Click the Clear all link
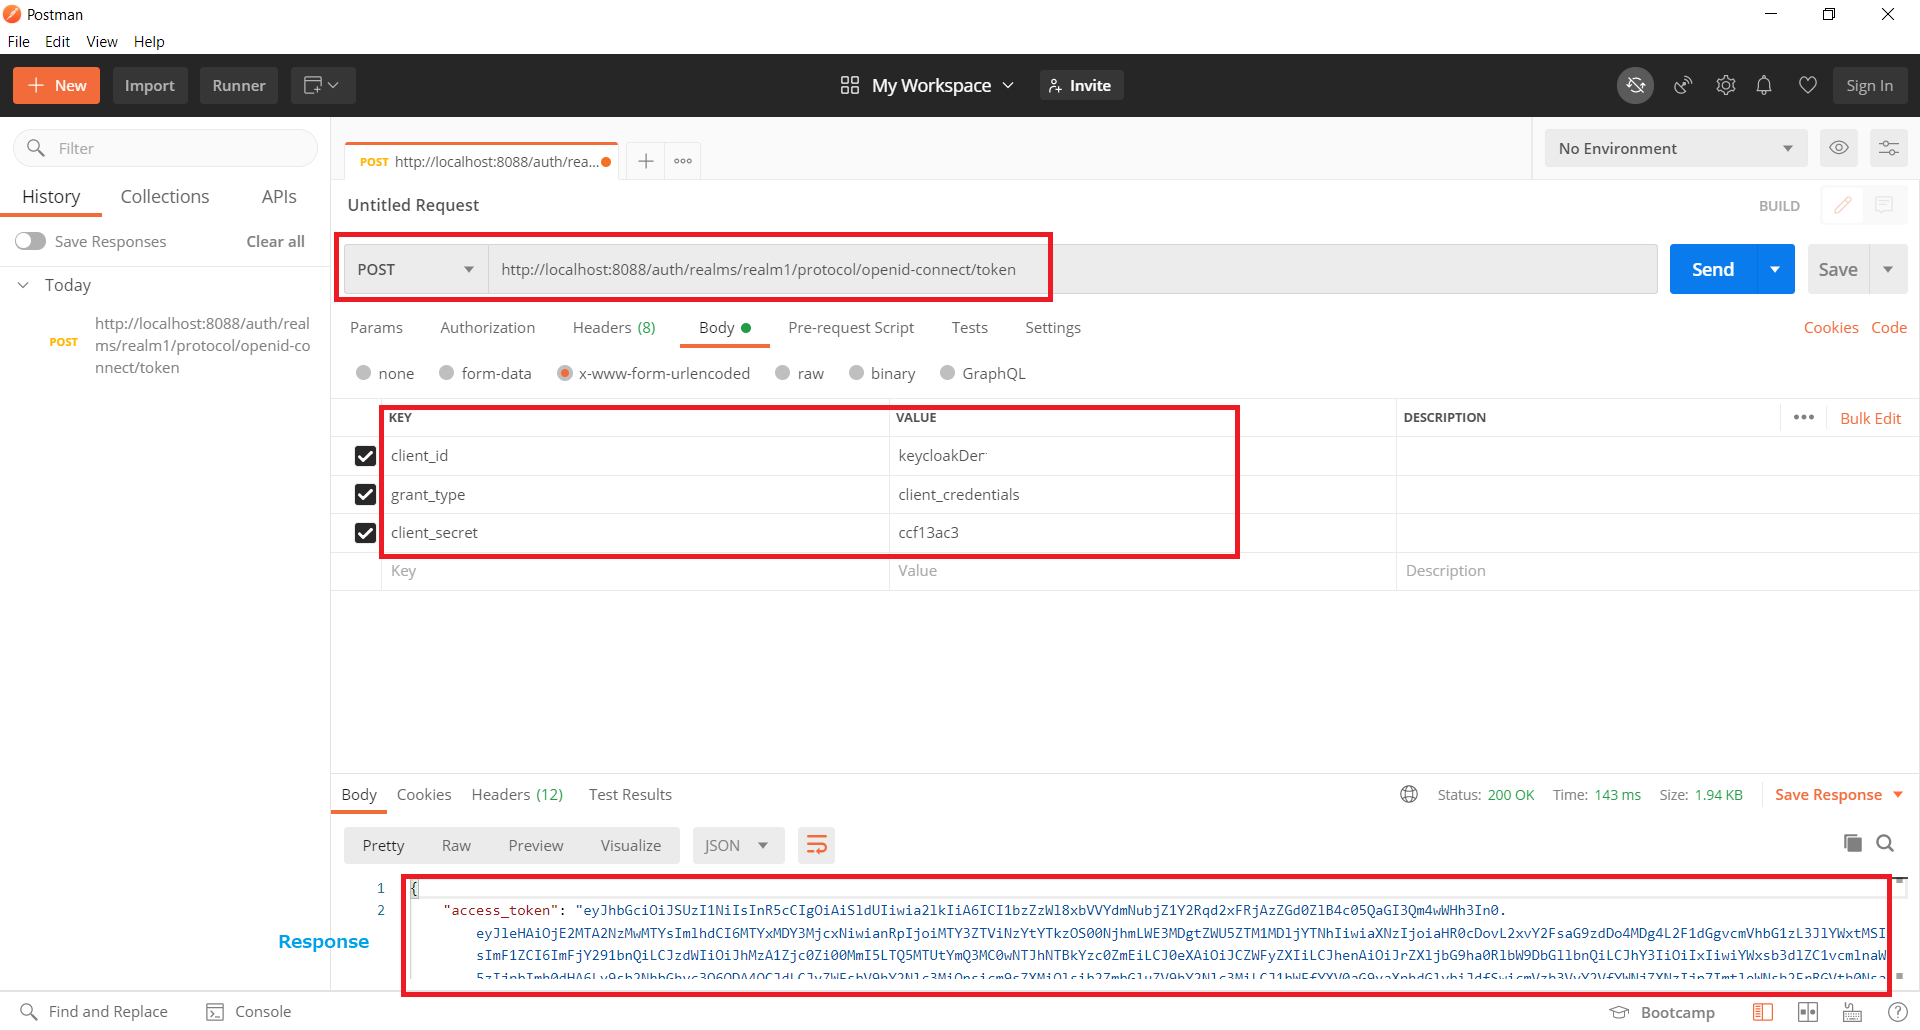The image size is (1920, 1030). [x=275, y=242]
